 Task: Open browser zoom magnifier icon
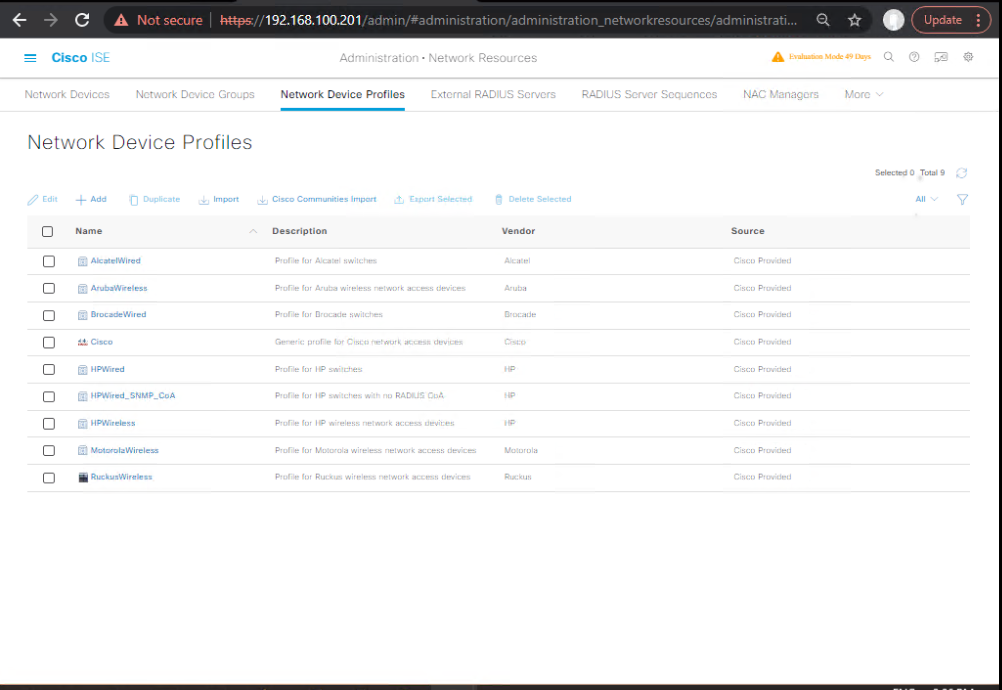[x=823, y=20]
